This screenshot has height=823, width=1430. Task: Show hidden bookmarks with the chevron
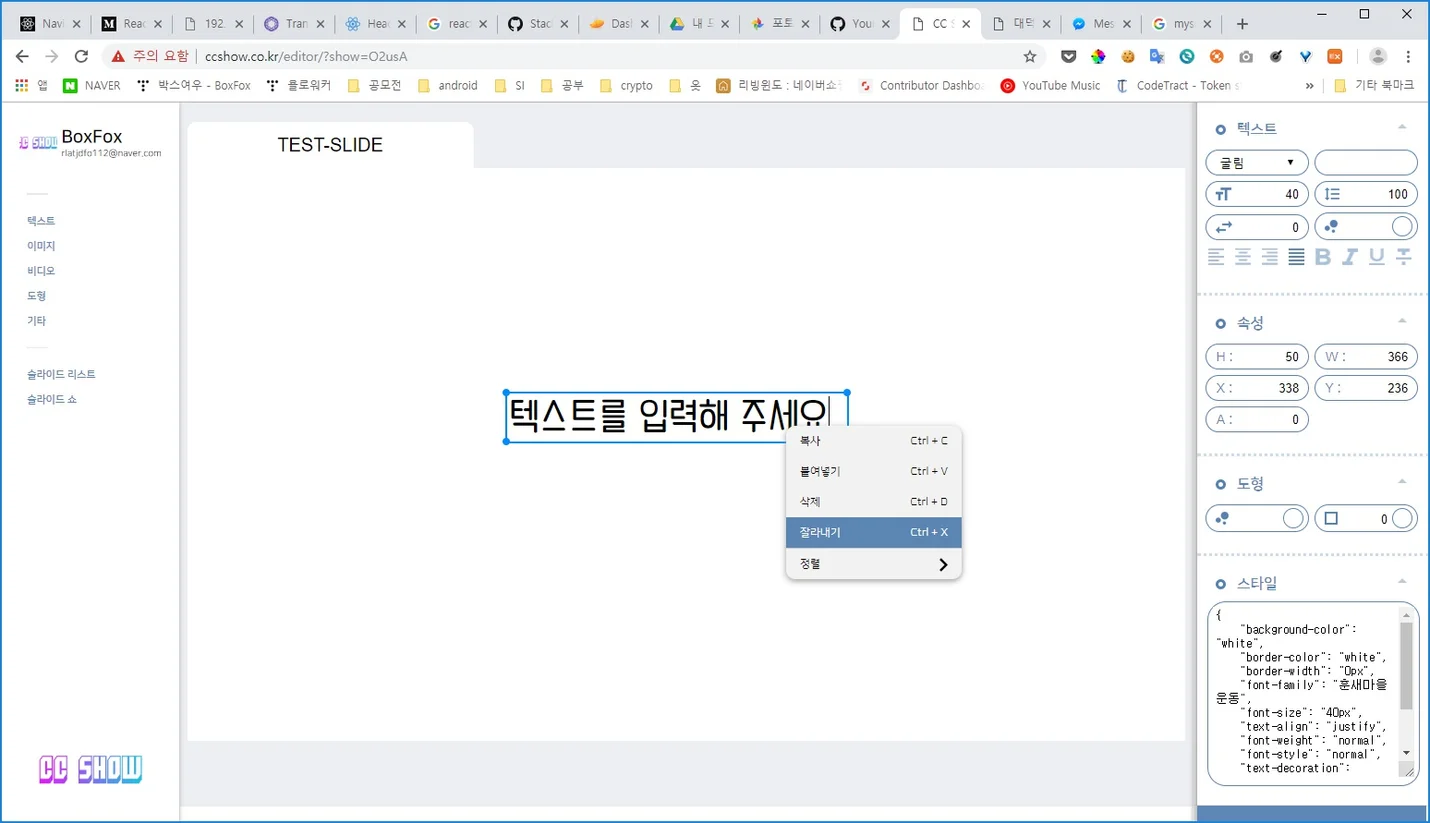(x=1310, y=86)
